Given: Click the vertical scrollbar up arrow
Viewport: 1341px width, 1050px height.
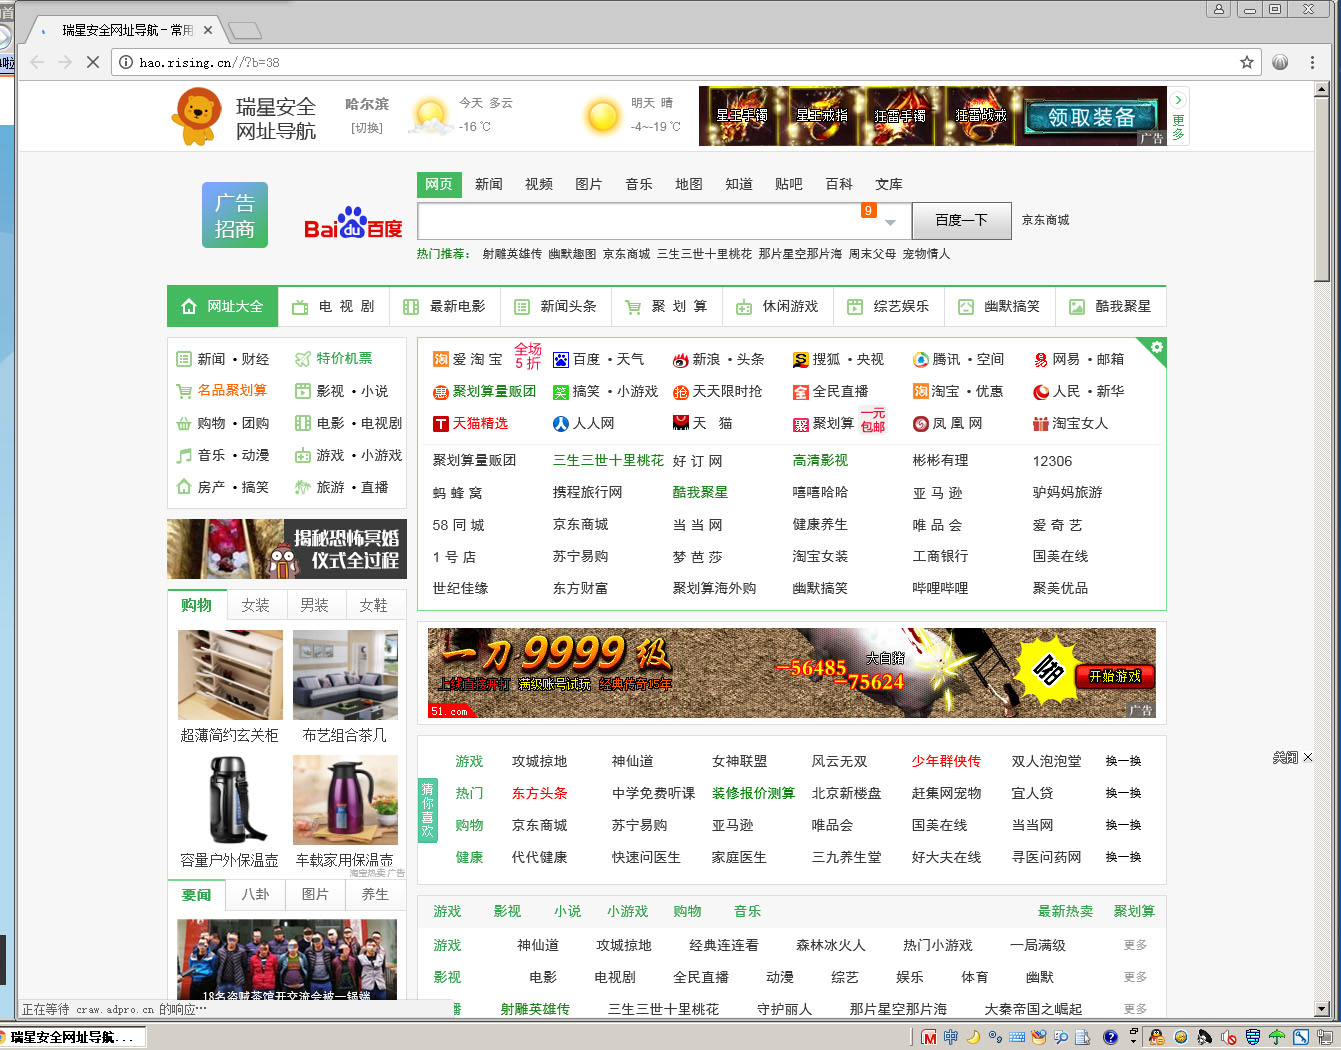Looking at the screenshot, I should pyautogui.click(x=1321, y=90).
